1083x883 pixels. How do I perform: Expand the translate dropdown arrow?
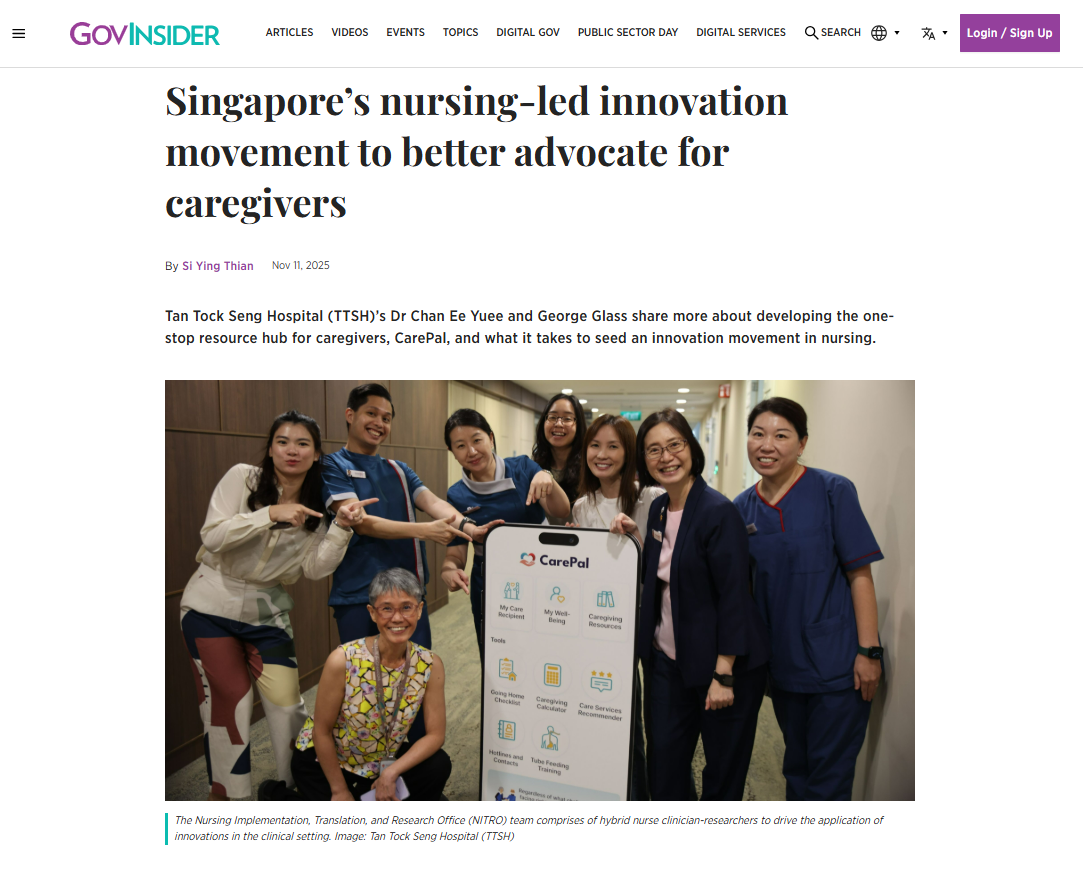click(945, 32)
